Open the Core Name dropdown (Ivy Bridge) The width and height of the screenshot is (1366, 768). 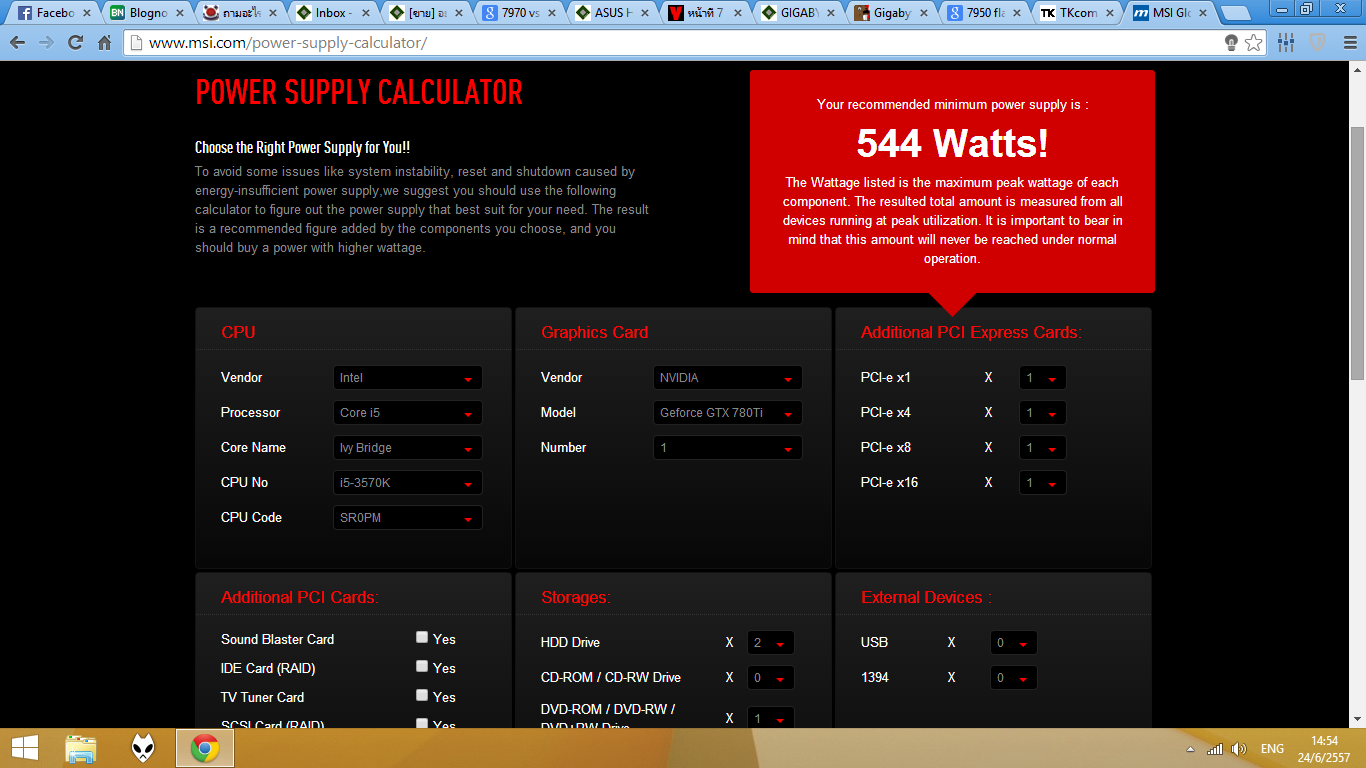[x=407, y=448]
